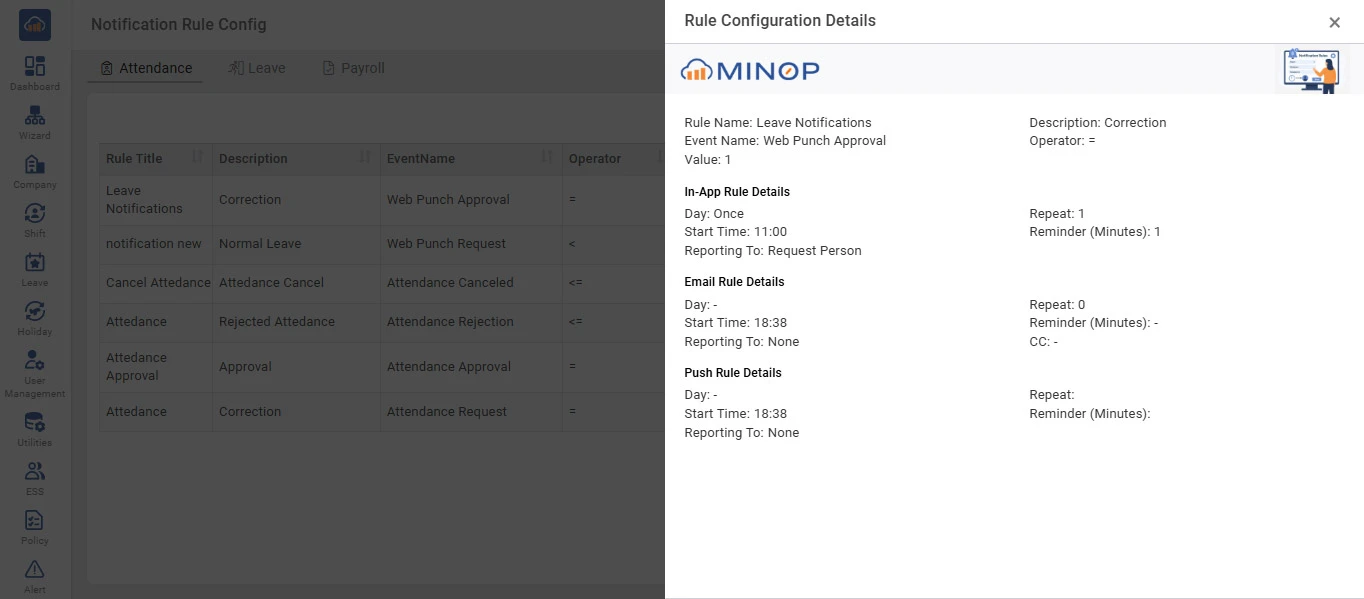This screenshot has height=599, width=1364.
Task: Switch to the Leave tab
Action: (257, 68)
